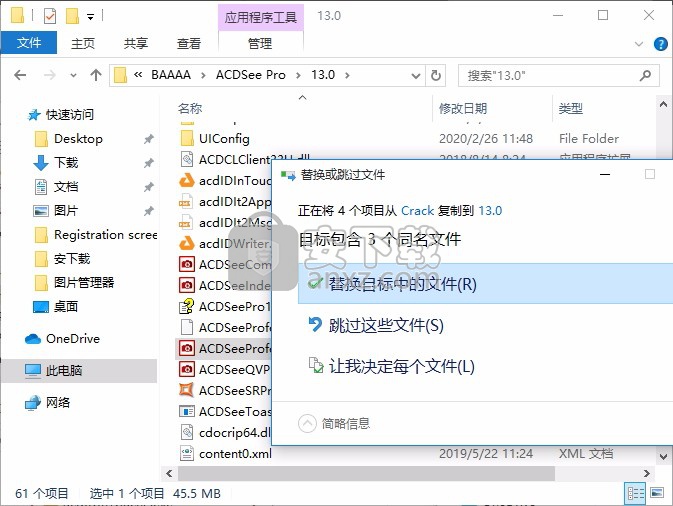Viewport: 673px width, 506px height.
Task: Click the magnifier search icon
Action: click(645, 76)
